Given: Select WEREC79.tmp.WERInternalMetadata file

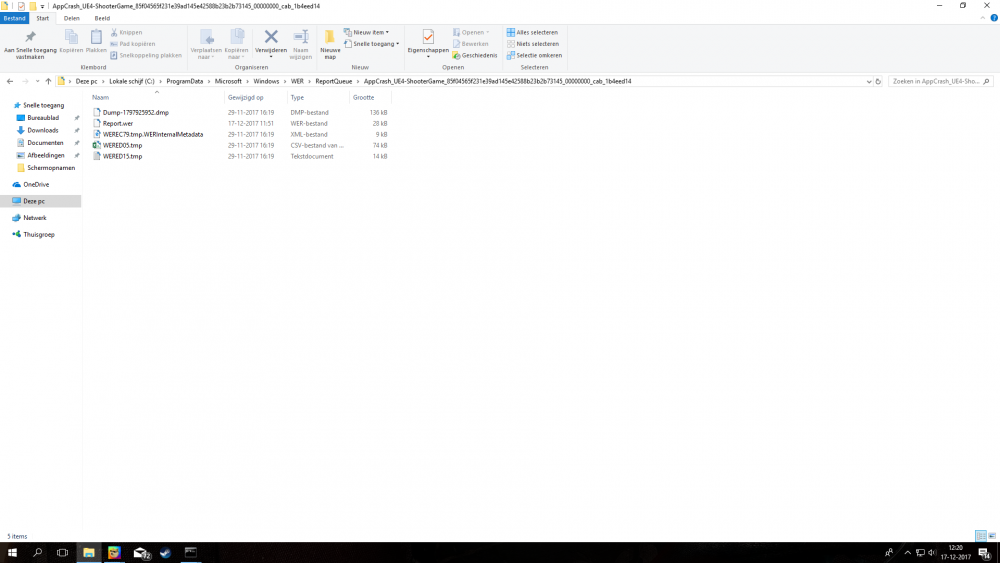Looking at the screenshot, I should (x=153, y=135).
